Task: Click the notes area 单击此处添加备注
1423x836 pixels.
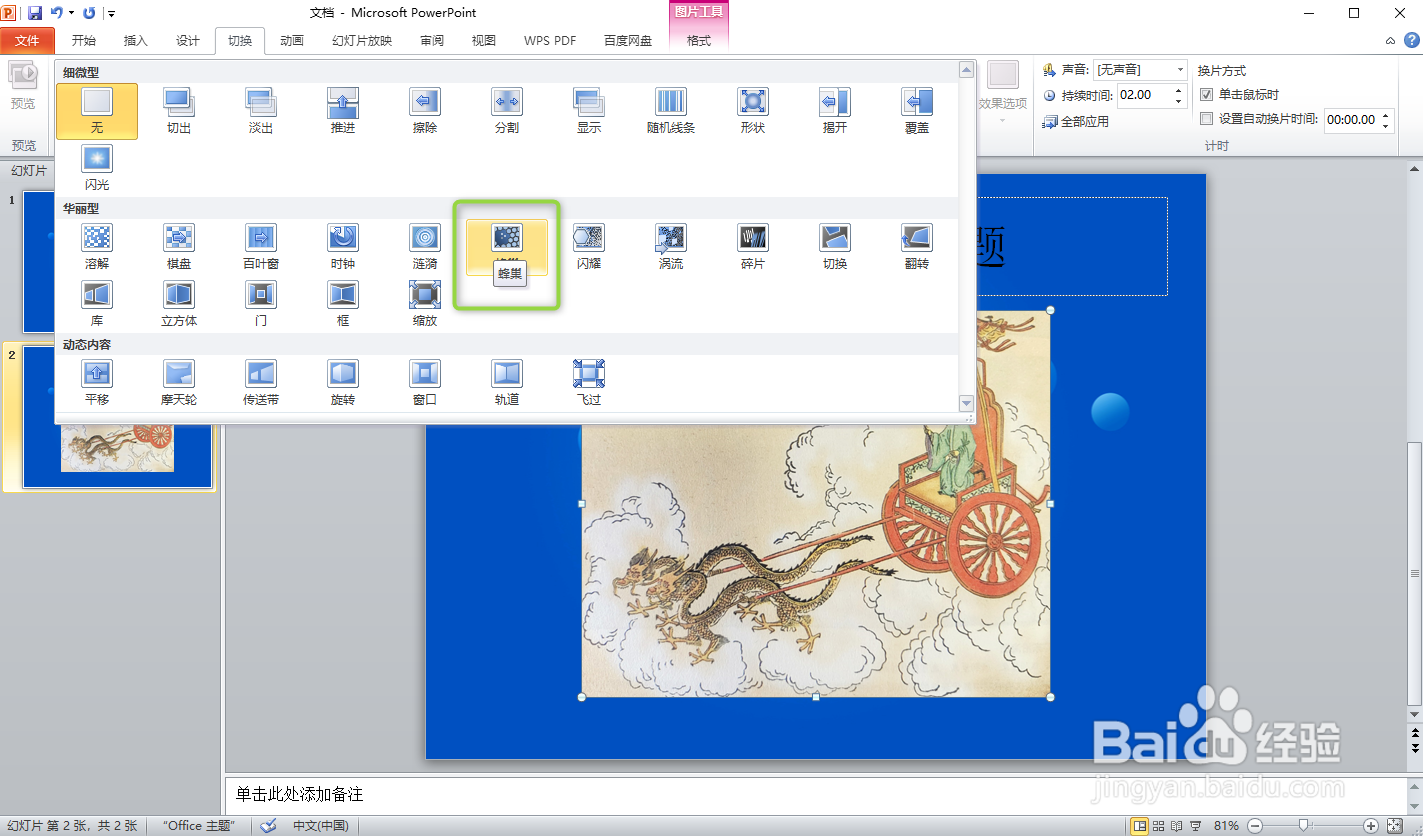Action: [x=815, y=795]
